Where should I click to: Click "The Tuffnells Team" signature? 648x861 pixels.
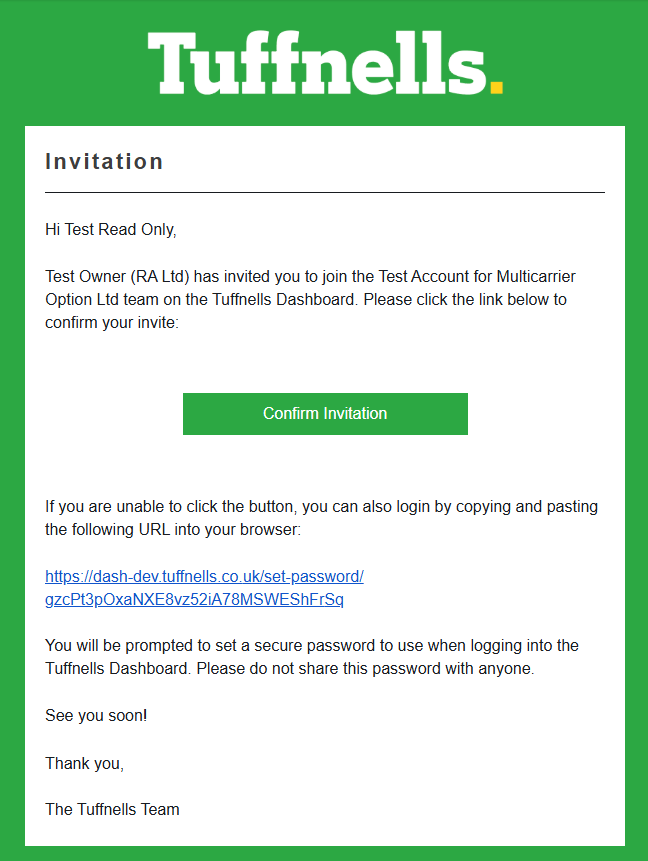point(112,809)
